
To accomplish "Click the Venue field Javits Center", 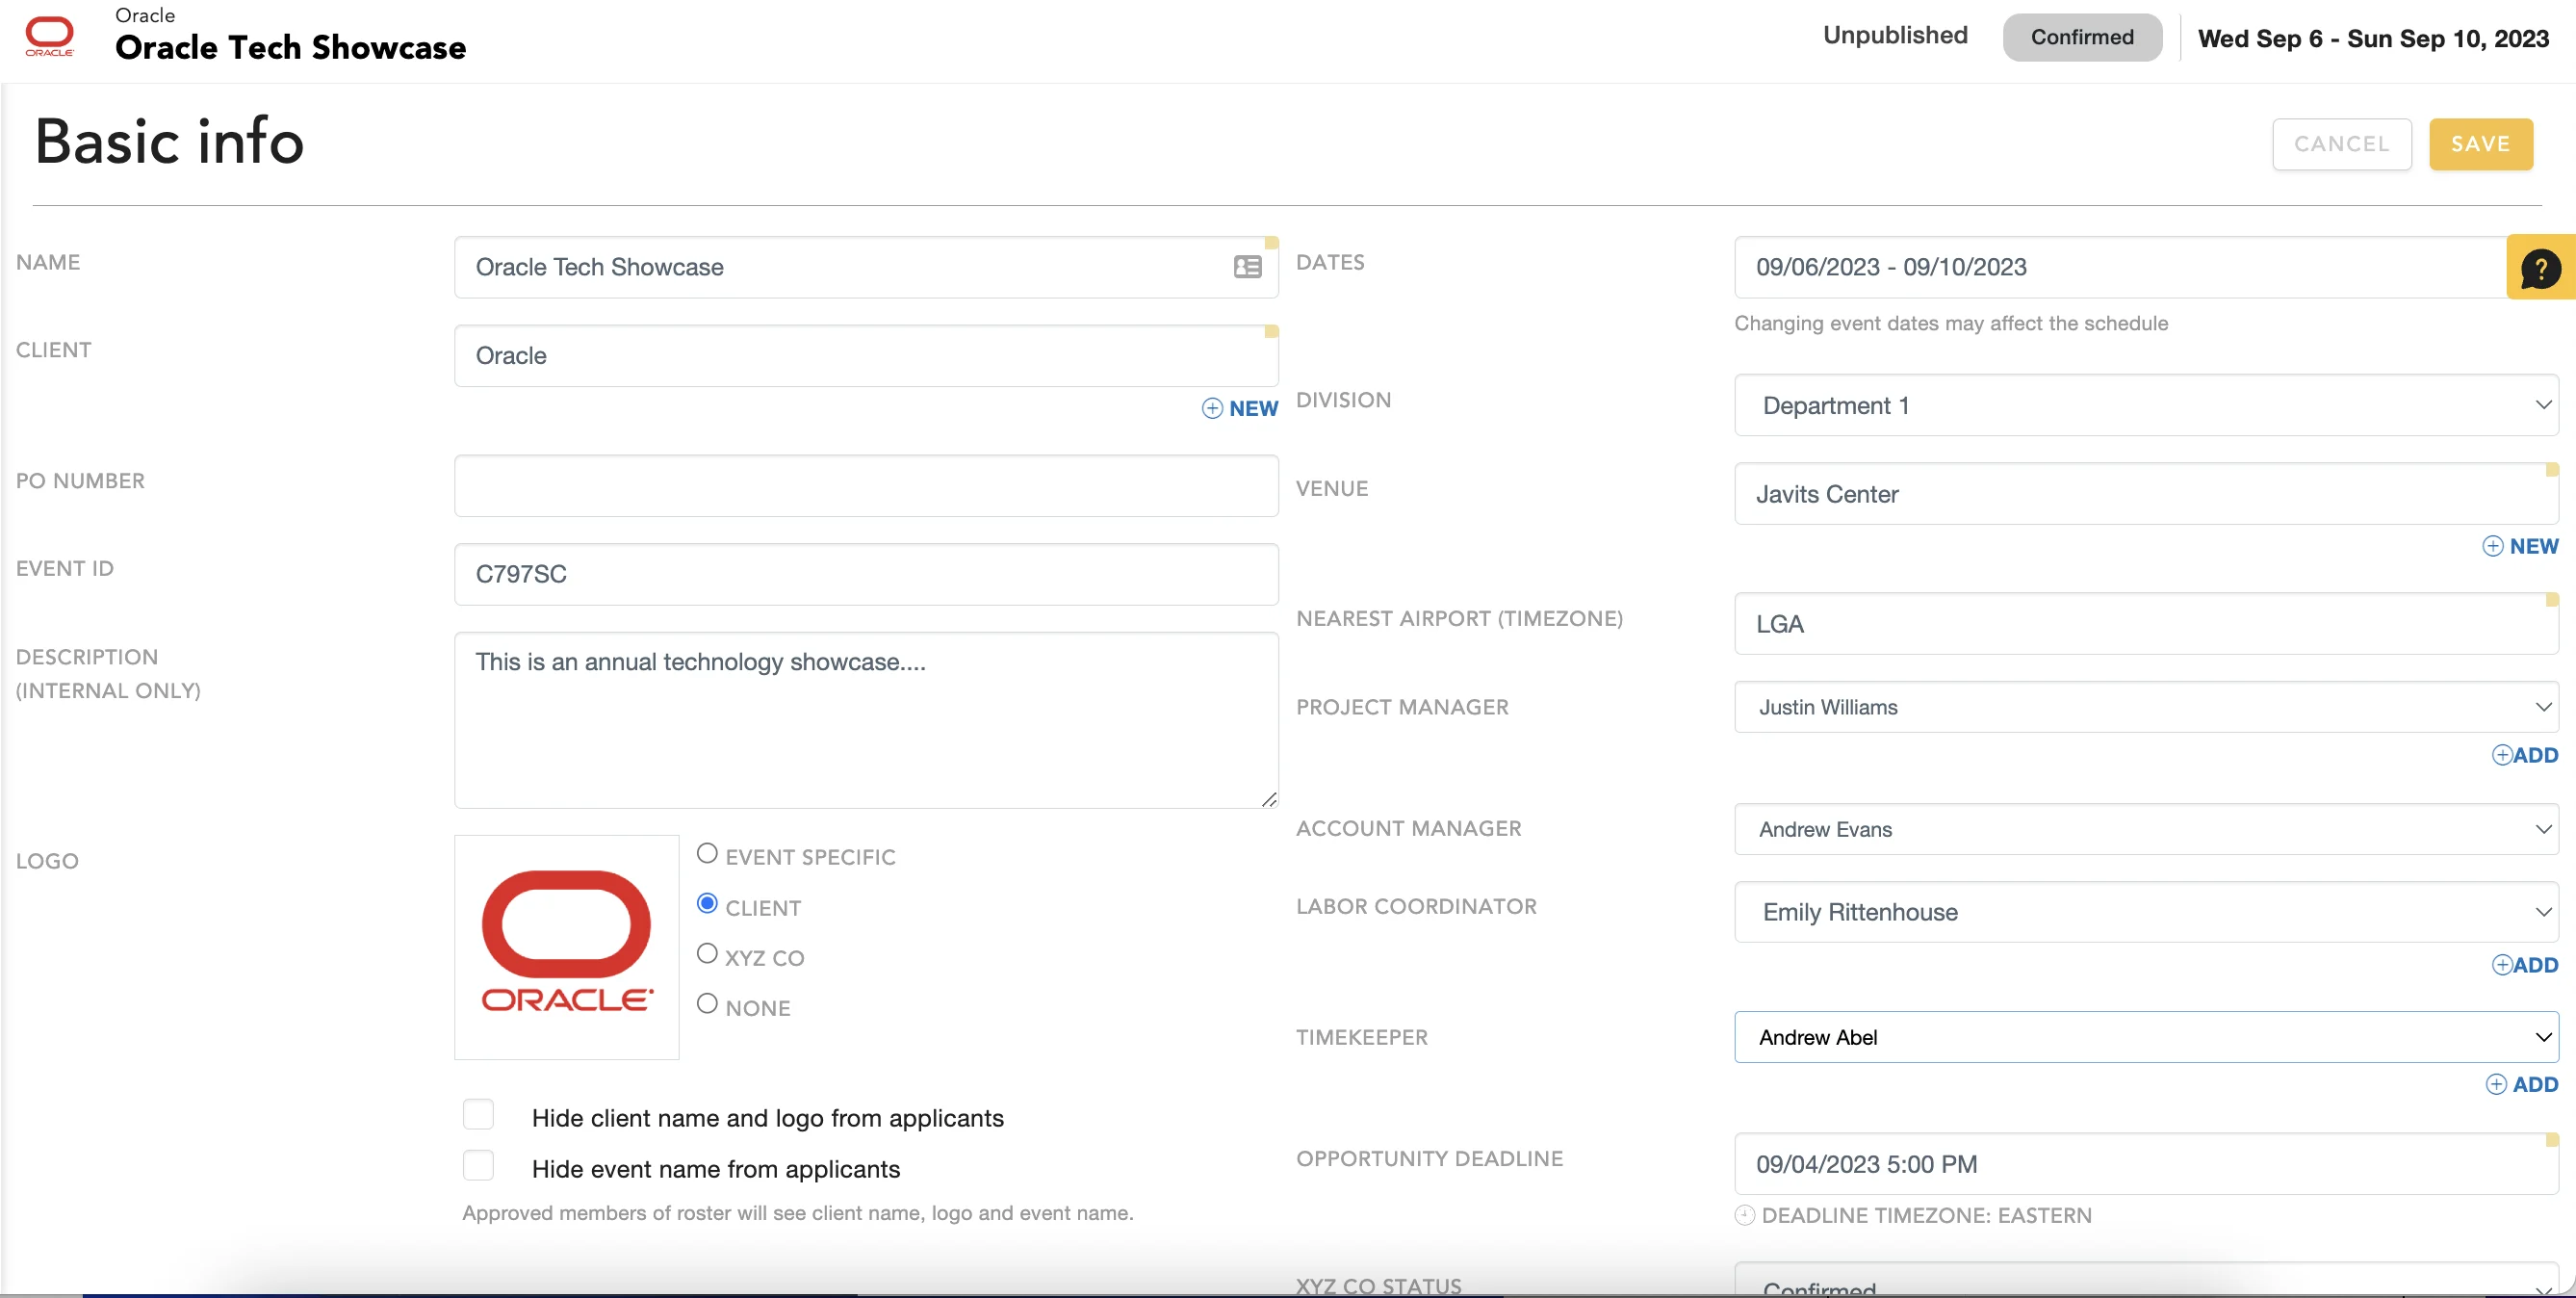I will (2146, 493).
